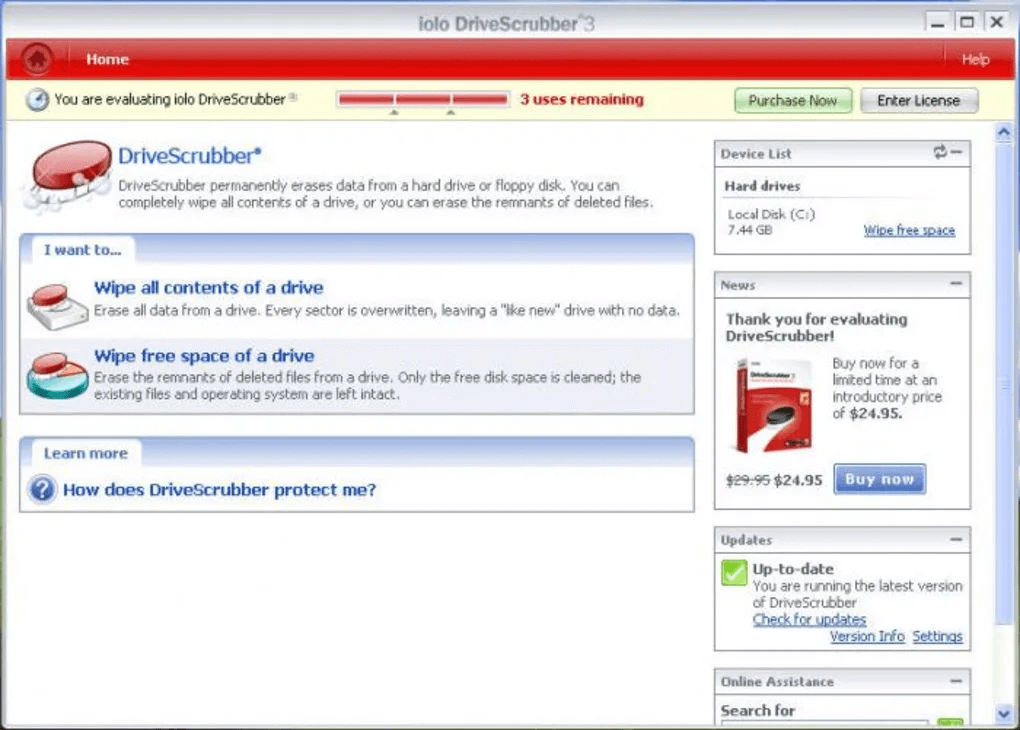Image resolution: width=1020 pixels, height=730 pixels.
Task: Open the Wipe free space link for Local Disk
Action: tap(909, 230)
